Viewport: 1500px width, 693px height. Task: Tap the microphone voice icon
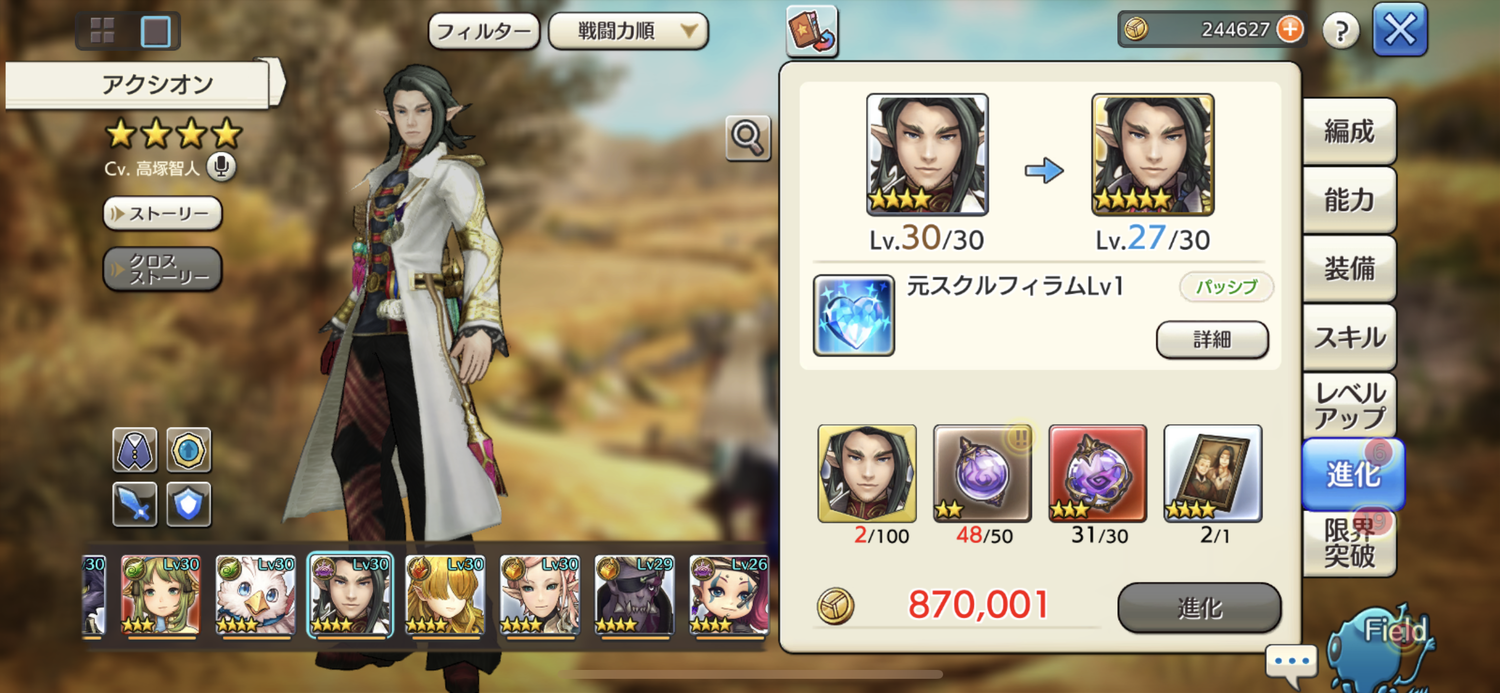point(221,168)
